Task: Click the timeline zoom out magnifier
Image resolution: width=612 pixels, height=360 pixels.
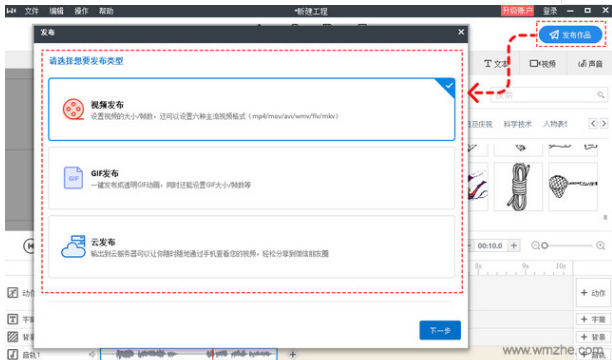Action: point(536,246)
